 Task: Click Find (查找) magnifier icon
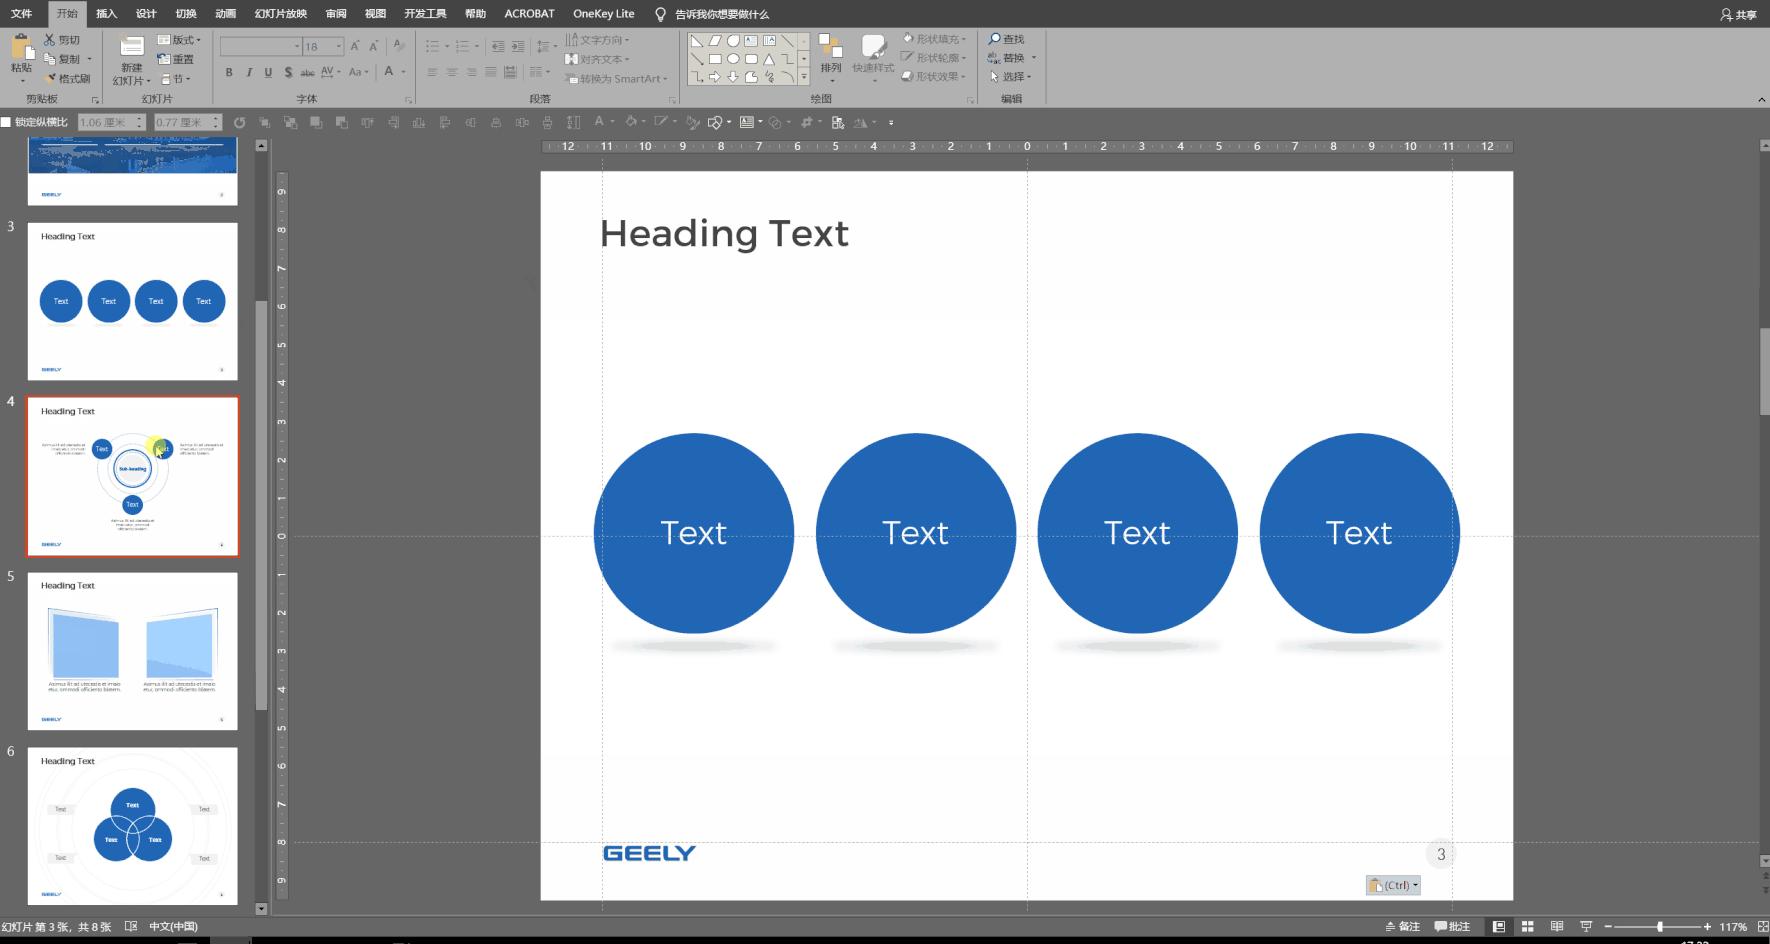tap(995, 39)
